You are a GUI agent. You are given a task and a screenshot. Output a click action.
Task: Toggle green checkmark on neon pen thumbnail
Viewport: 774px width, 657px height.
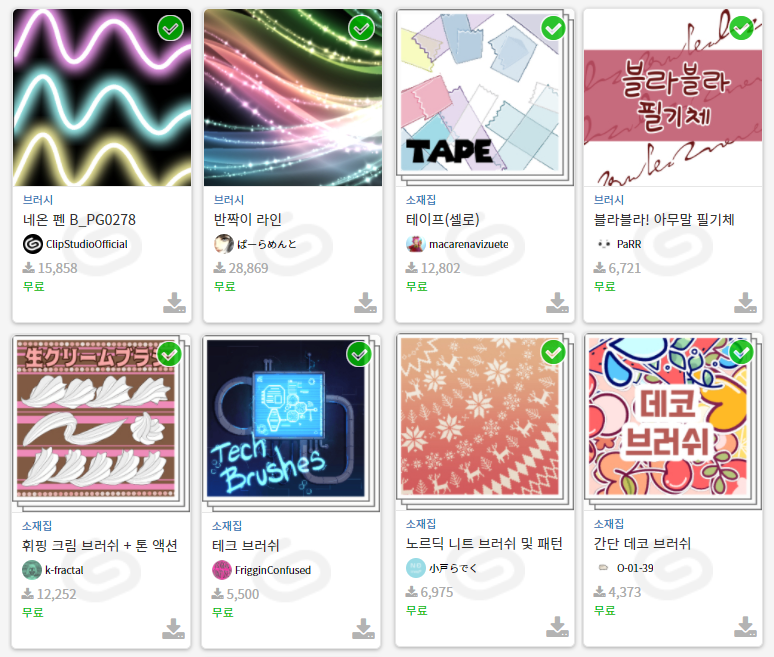tap(170, 28)
